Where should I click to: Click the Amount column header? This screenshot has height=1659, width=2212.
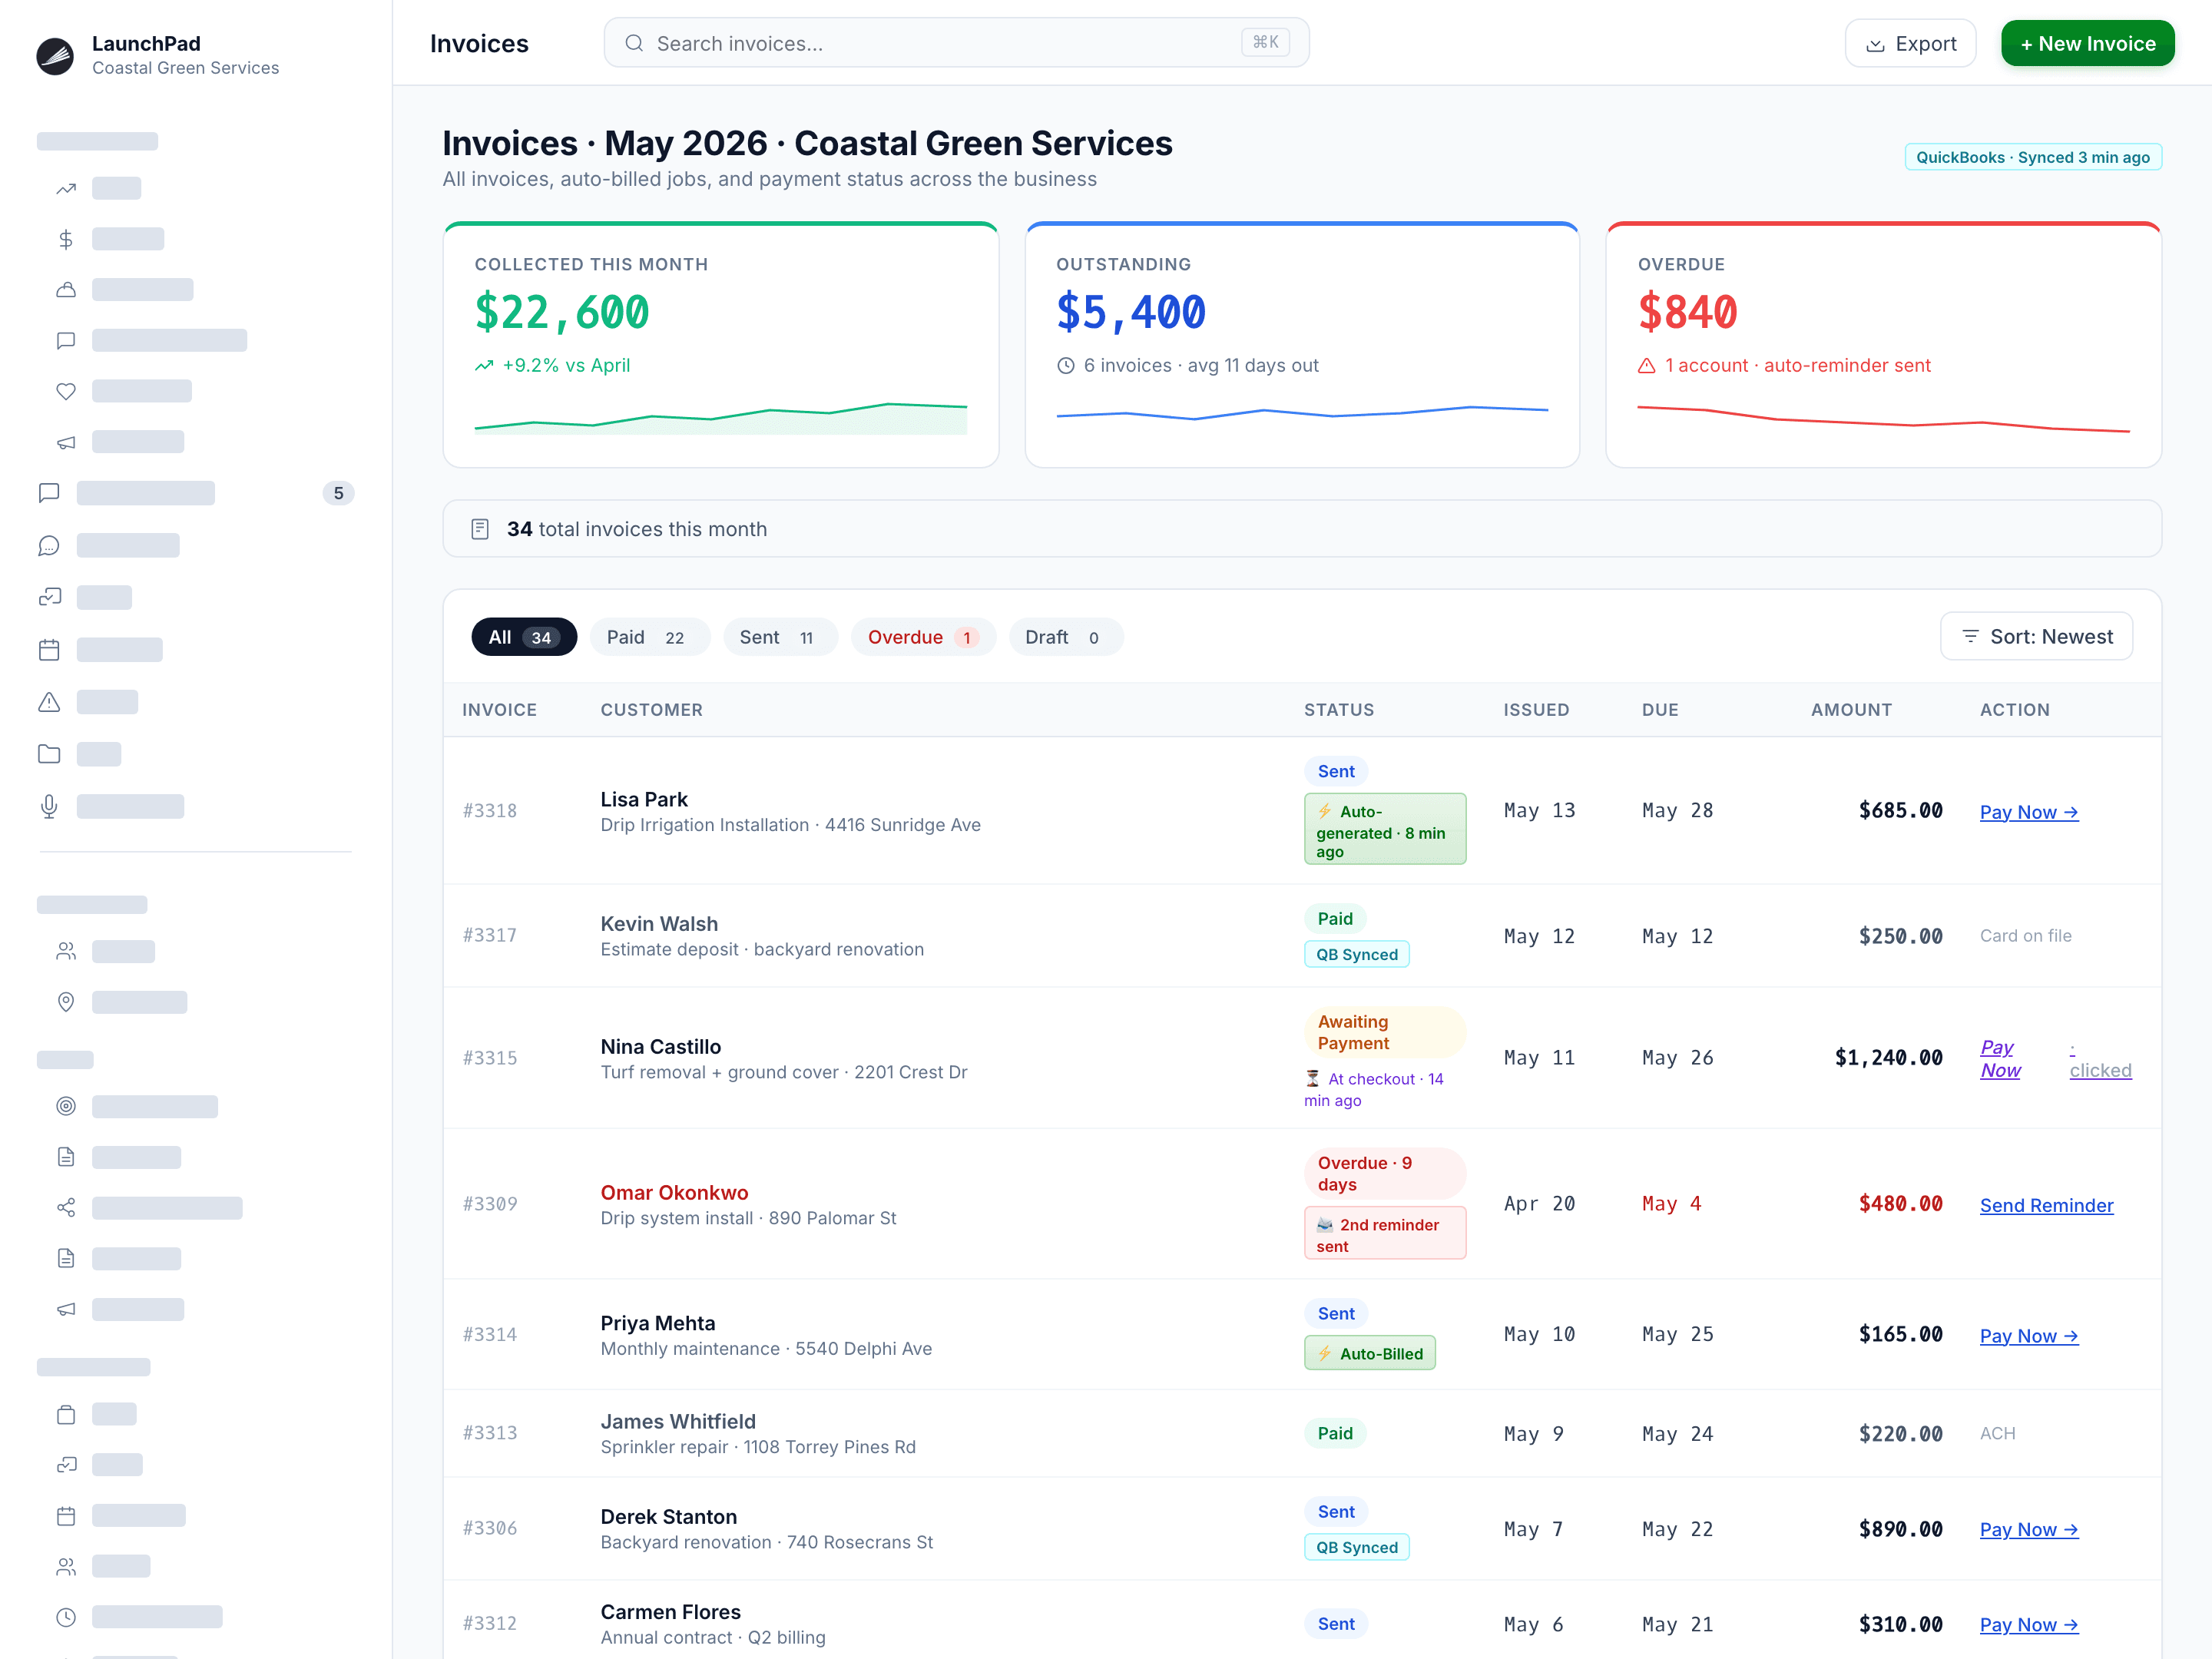click(x=1851, y=709)
